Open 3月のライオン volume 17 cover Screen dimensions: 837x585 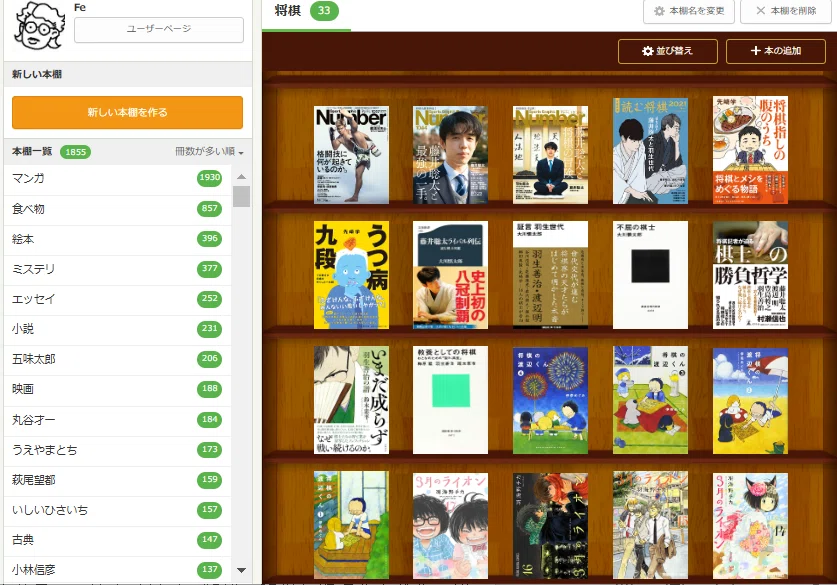tap(451, 526)
